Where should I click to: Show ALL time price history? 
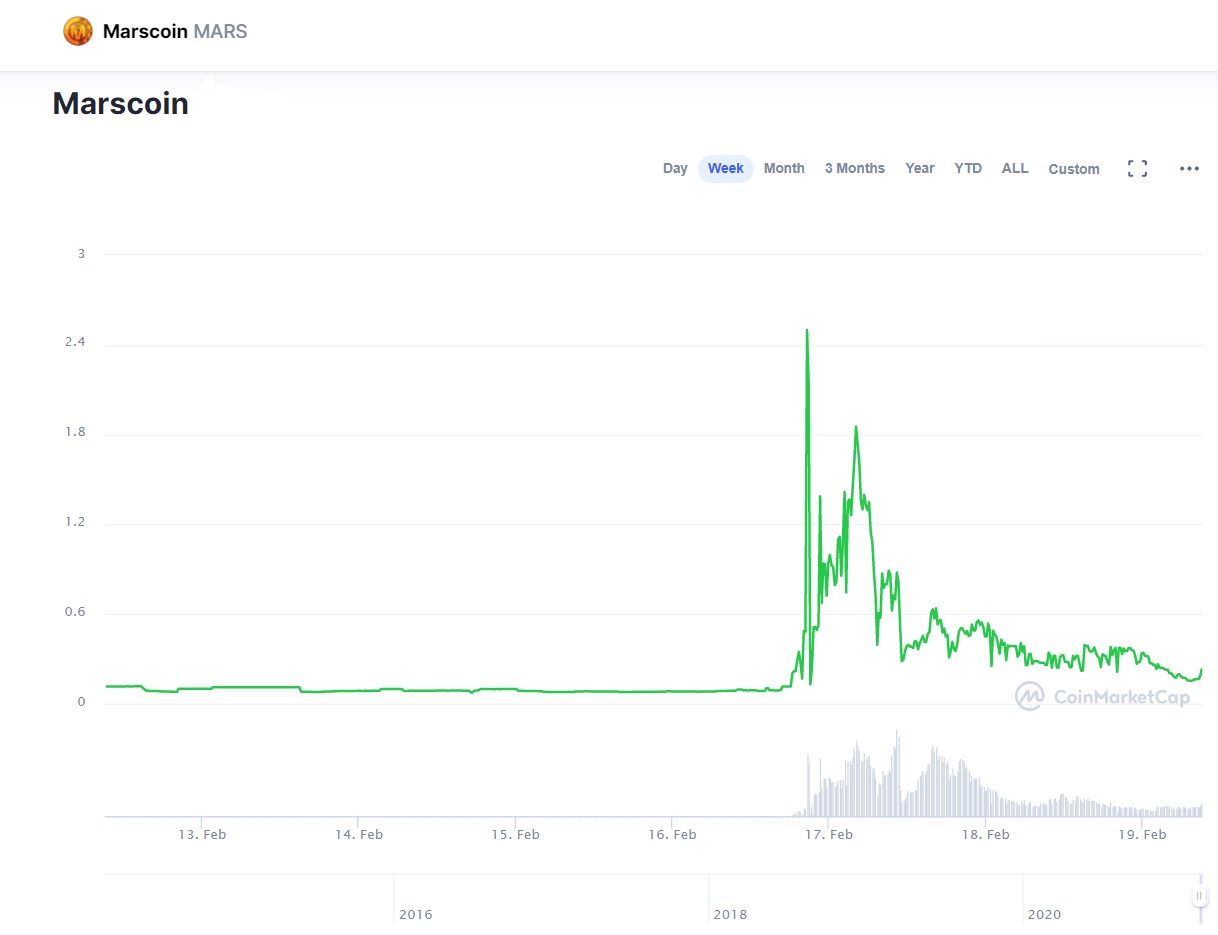tap(1015, 168)
